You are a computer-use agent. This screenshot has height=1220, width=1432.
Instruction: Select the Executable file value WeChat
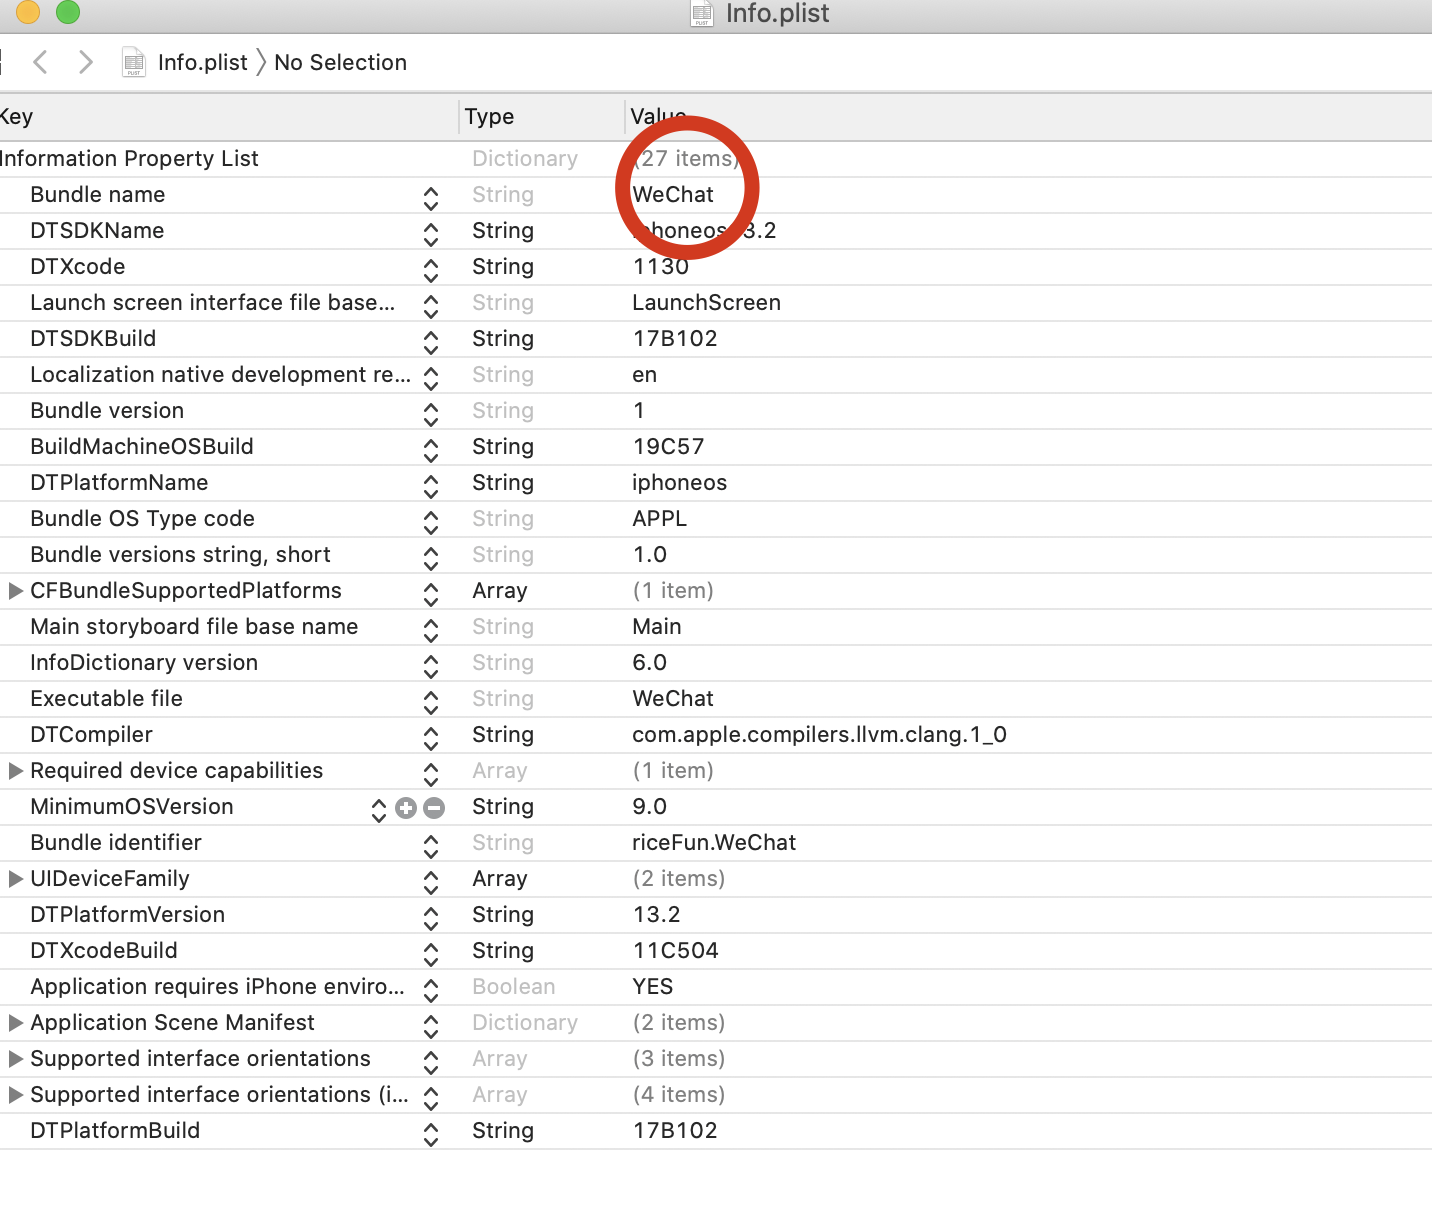pos(673,699)
